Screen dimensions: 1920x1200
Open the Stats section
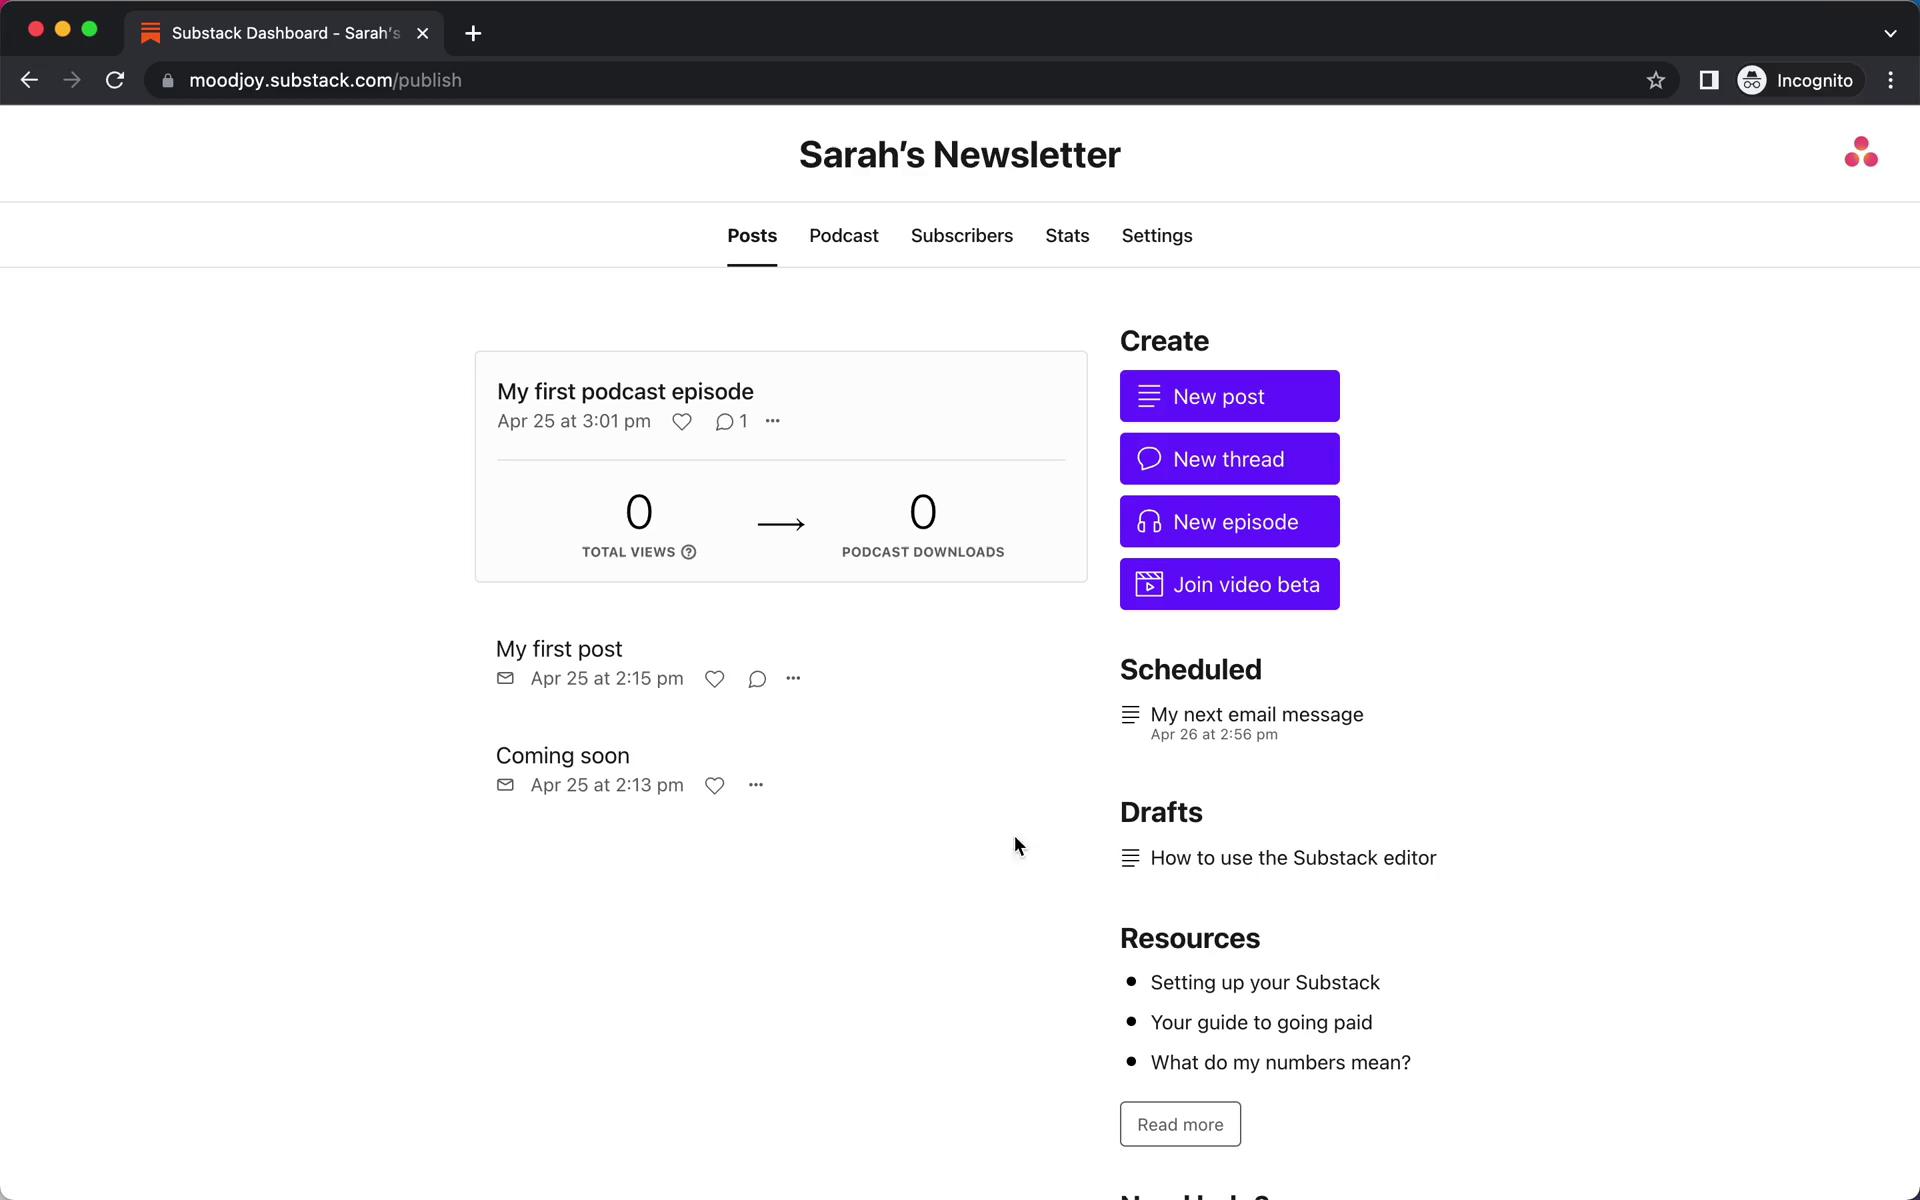point(1066,235)
